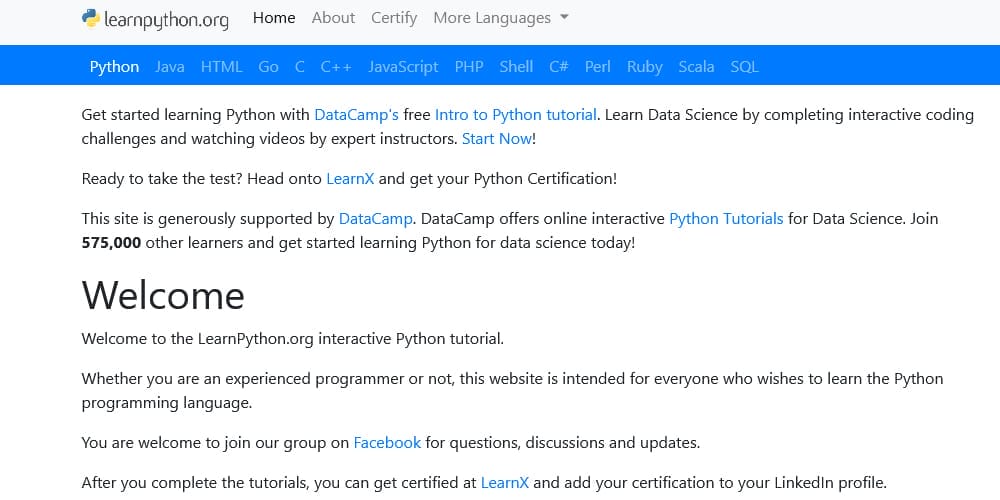Follow the DataCamp's link
The width and height of the screenshot is (1000, 500).
357,115
